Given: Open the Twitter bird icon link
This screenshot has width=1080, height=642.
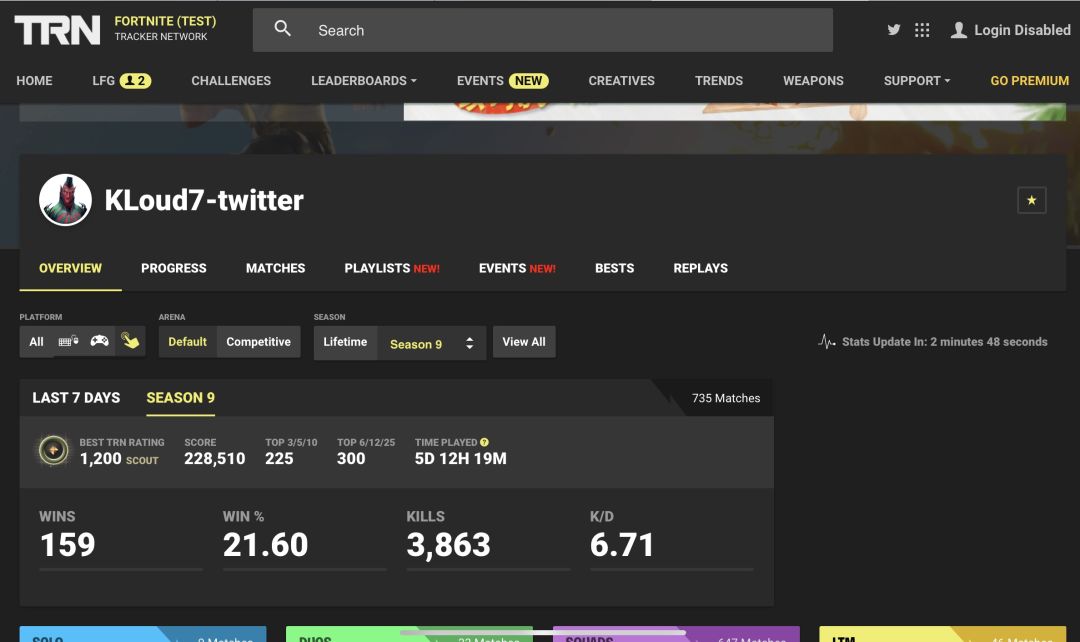Looking at the screenshot, I should click(893, 30).
